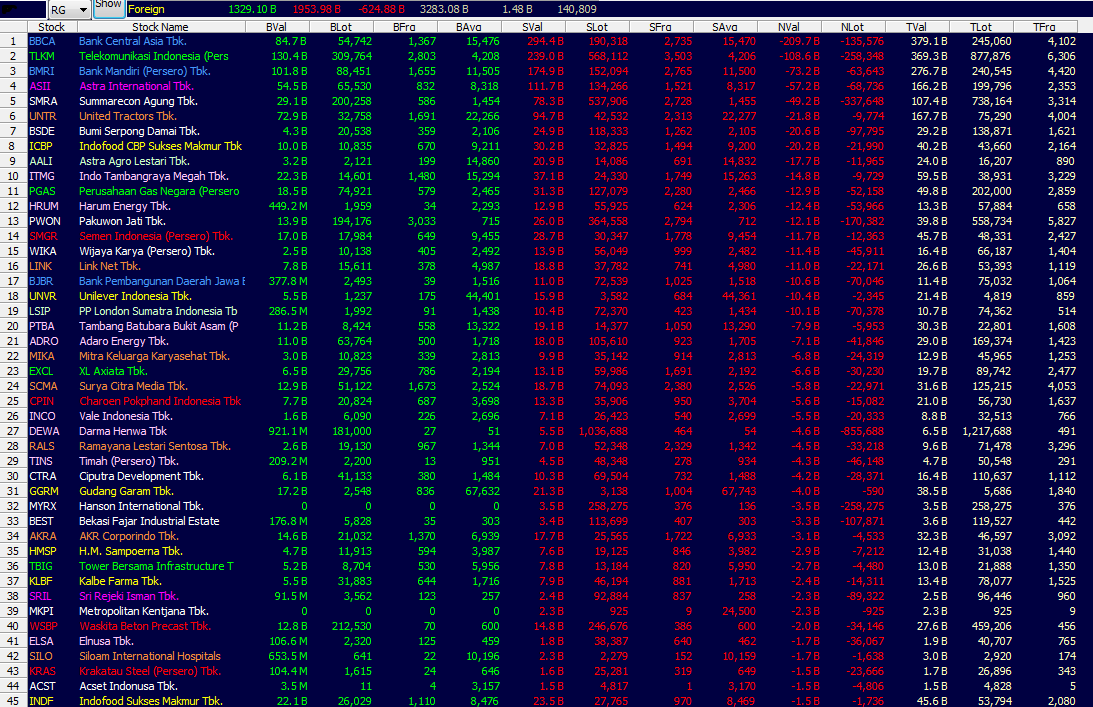The width and height of the screenshot is (1093, 707).
Task: Select the TINS stock code
Action: tap(40, 461)
